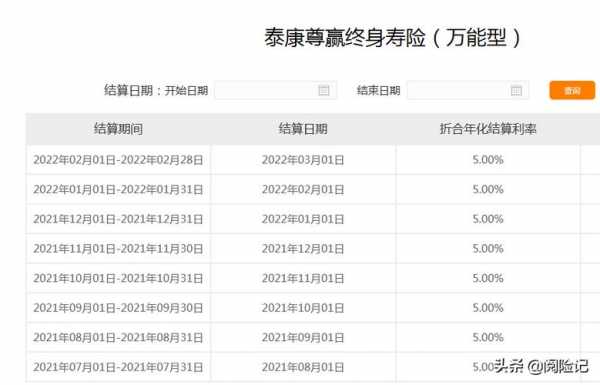
Task: Select the 2021年07月01日-2021年07月31日 period cell
Action: pos(118,367)
